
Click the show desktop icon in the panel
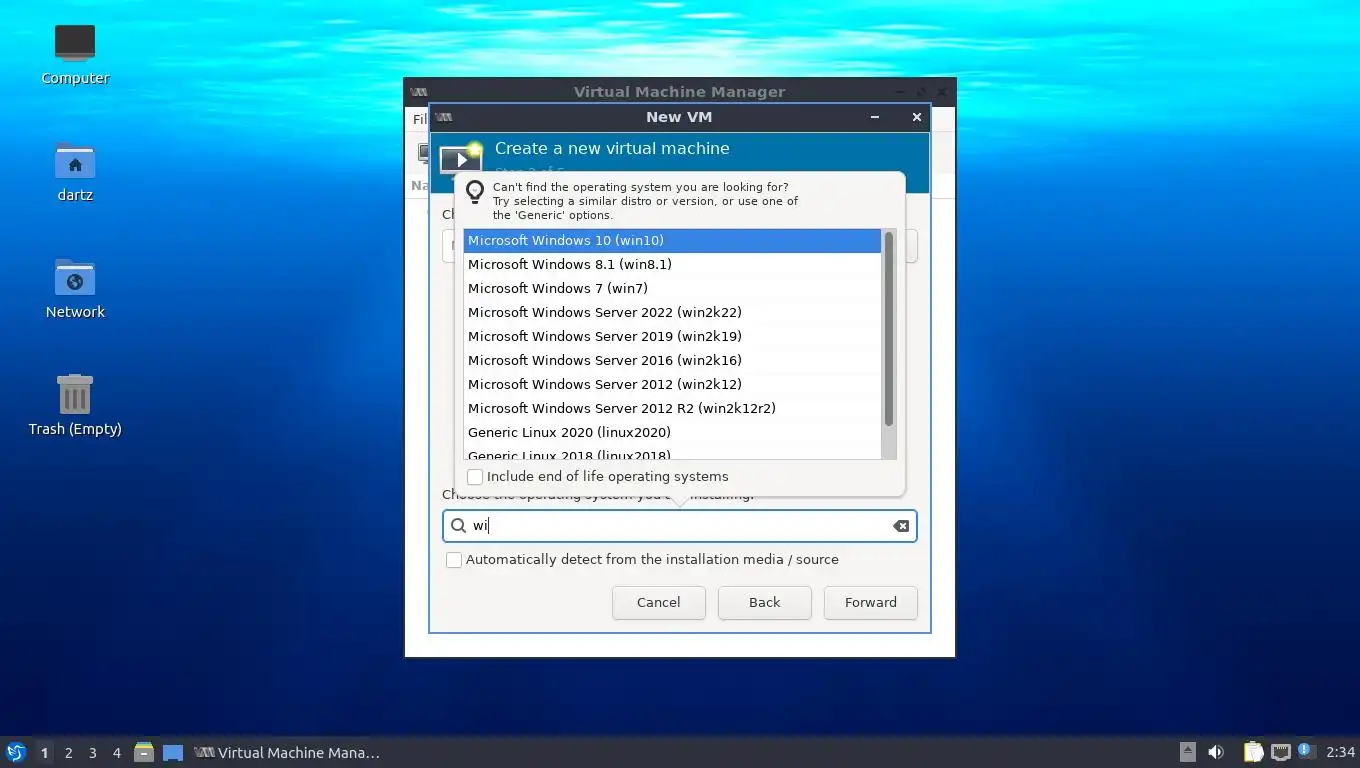click(x=173, y=752)
